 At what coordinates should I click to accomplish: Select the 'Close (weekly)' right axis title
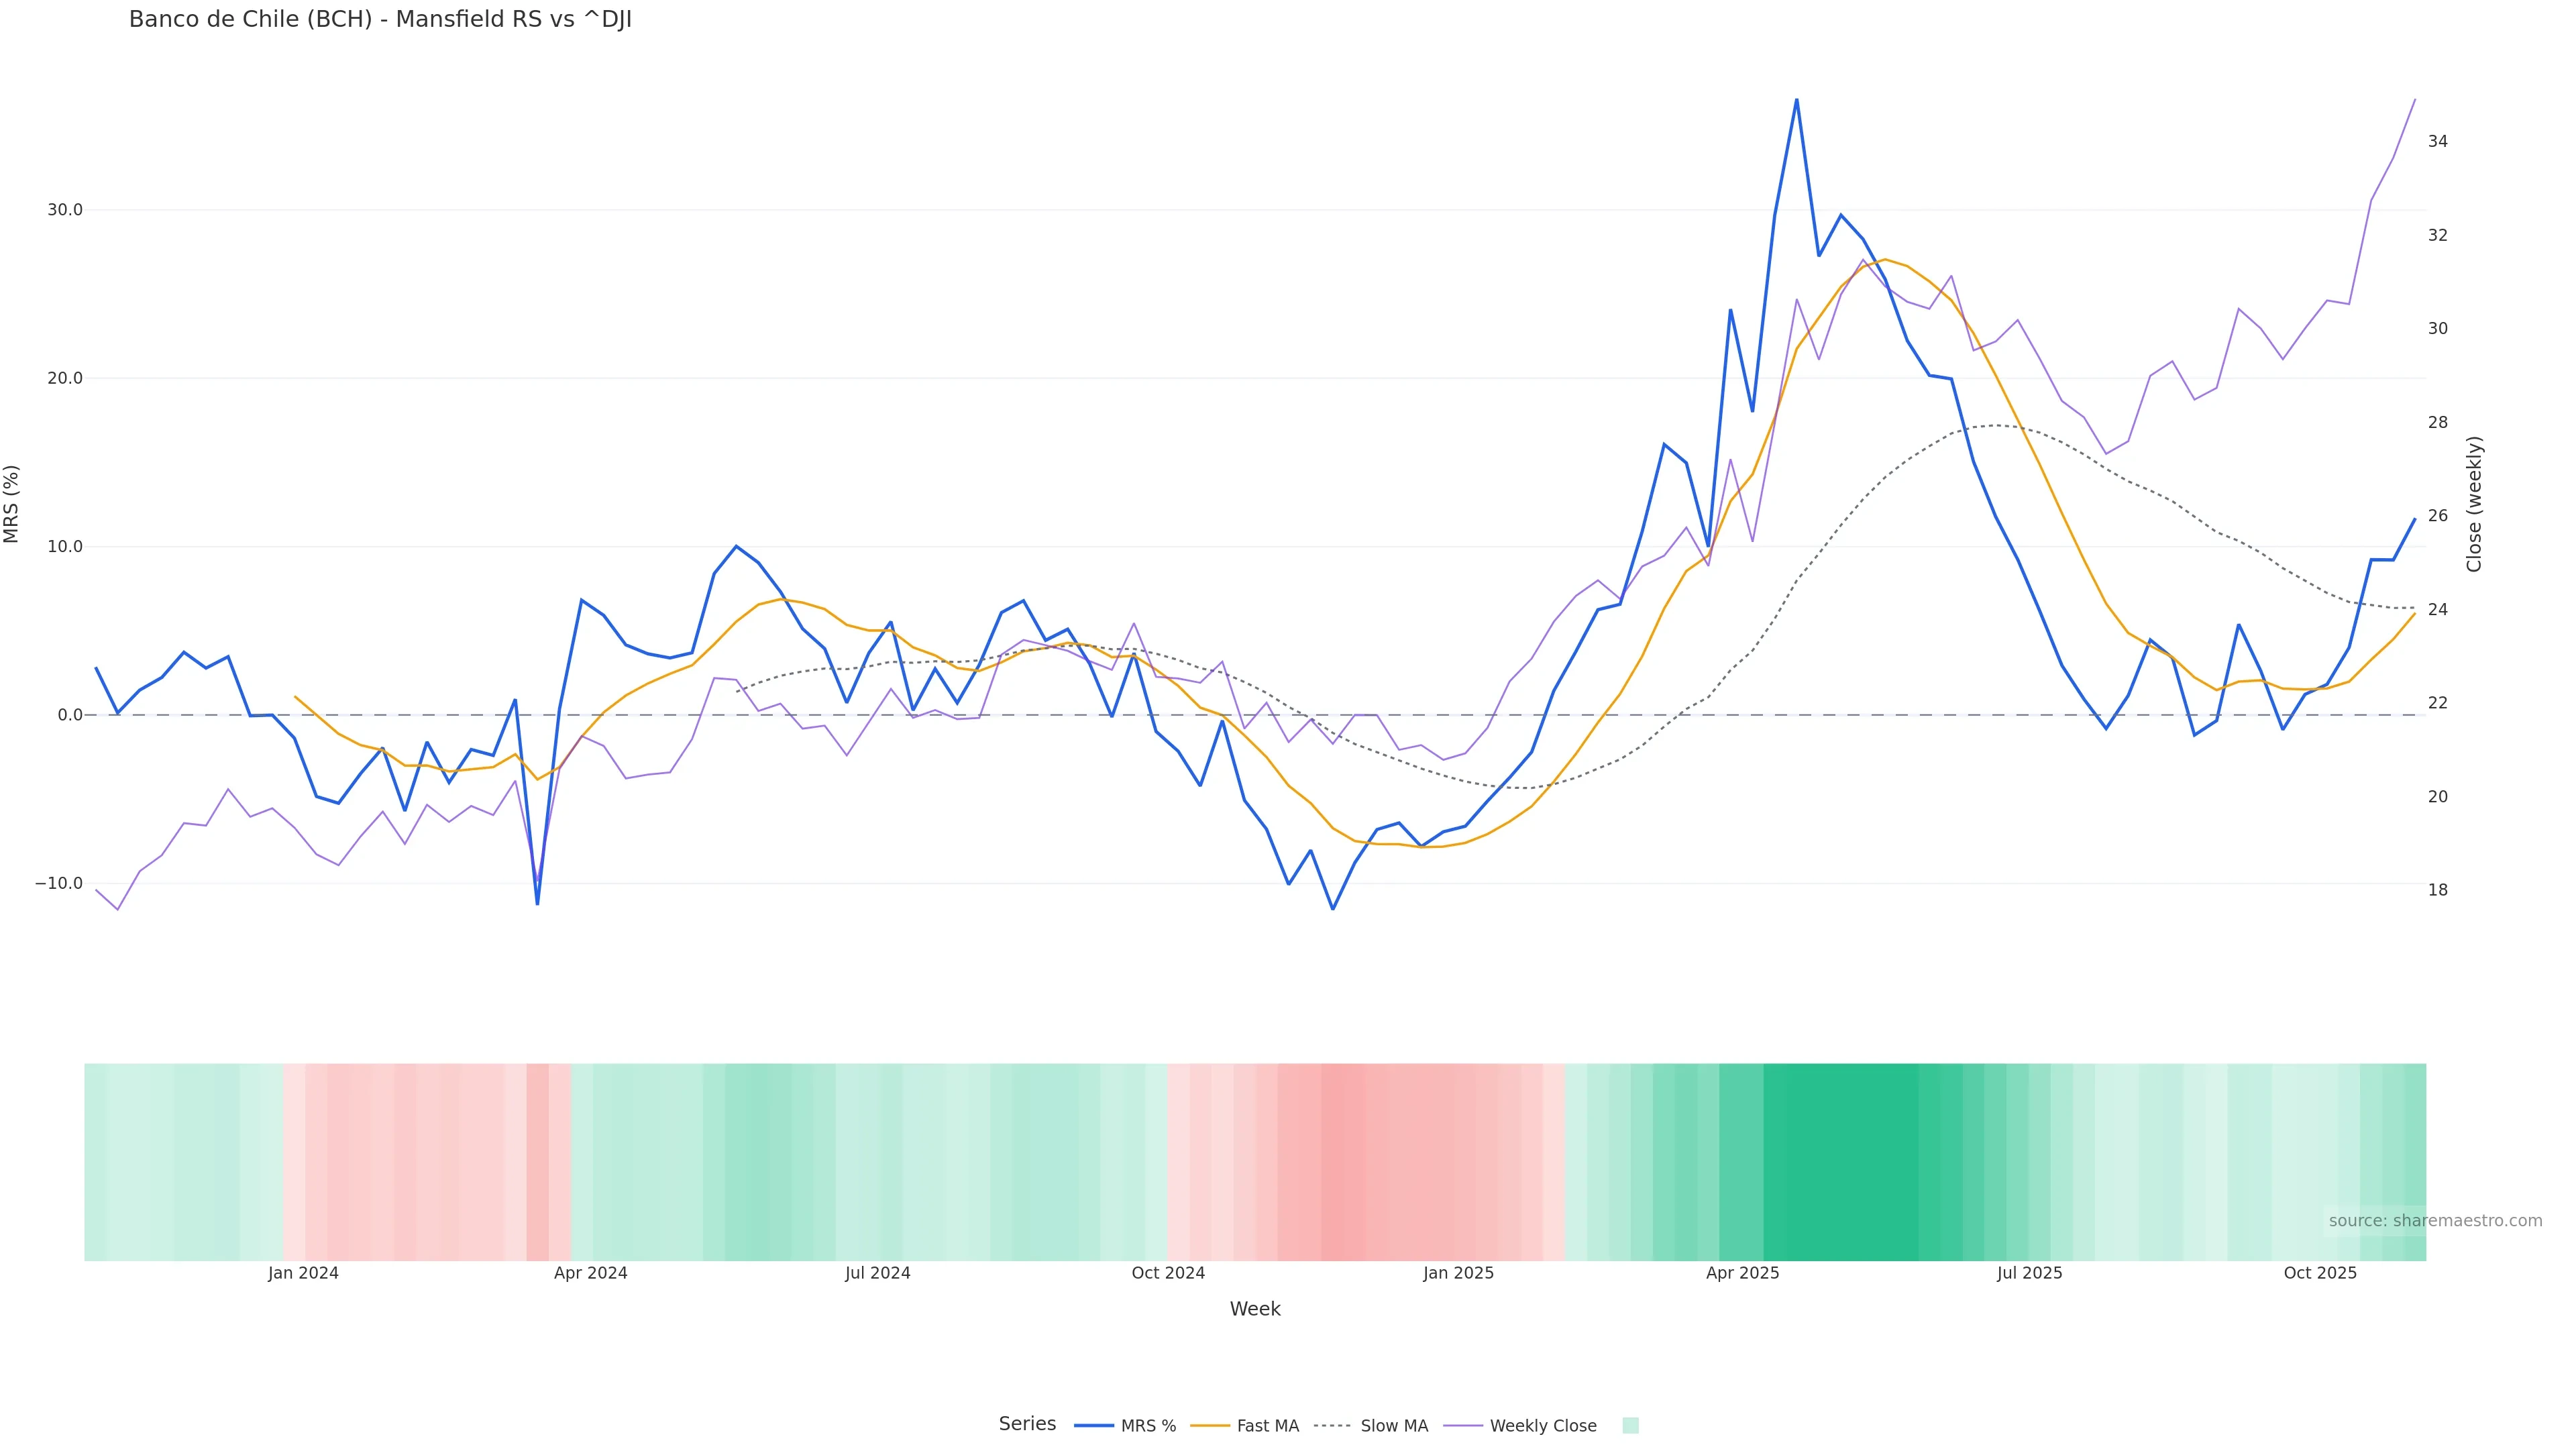point(2475,504)
